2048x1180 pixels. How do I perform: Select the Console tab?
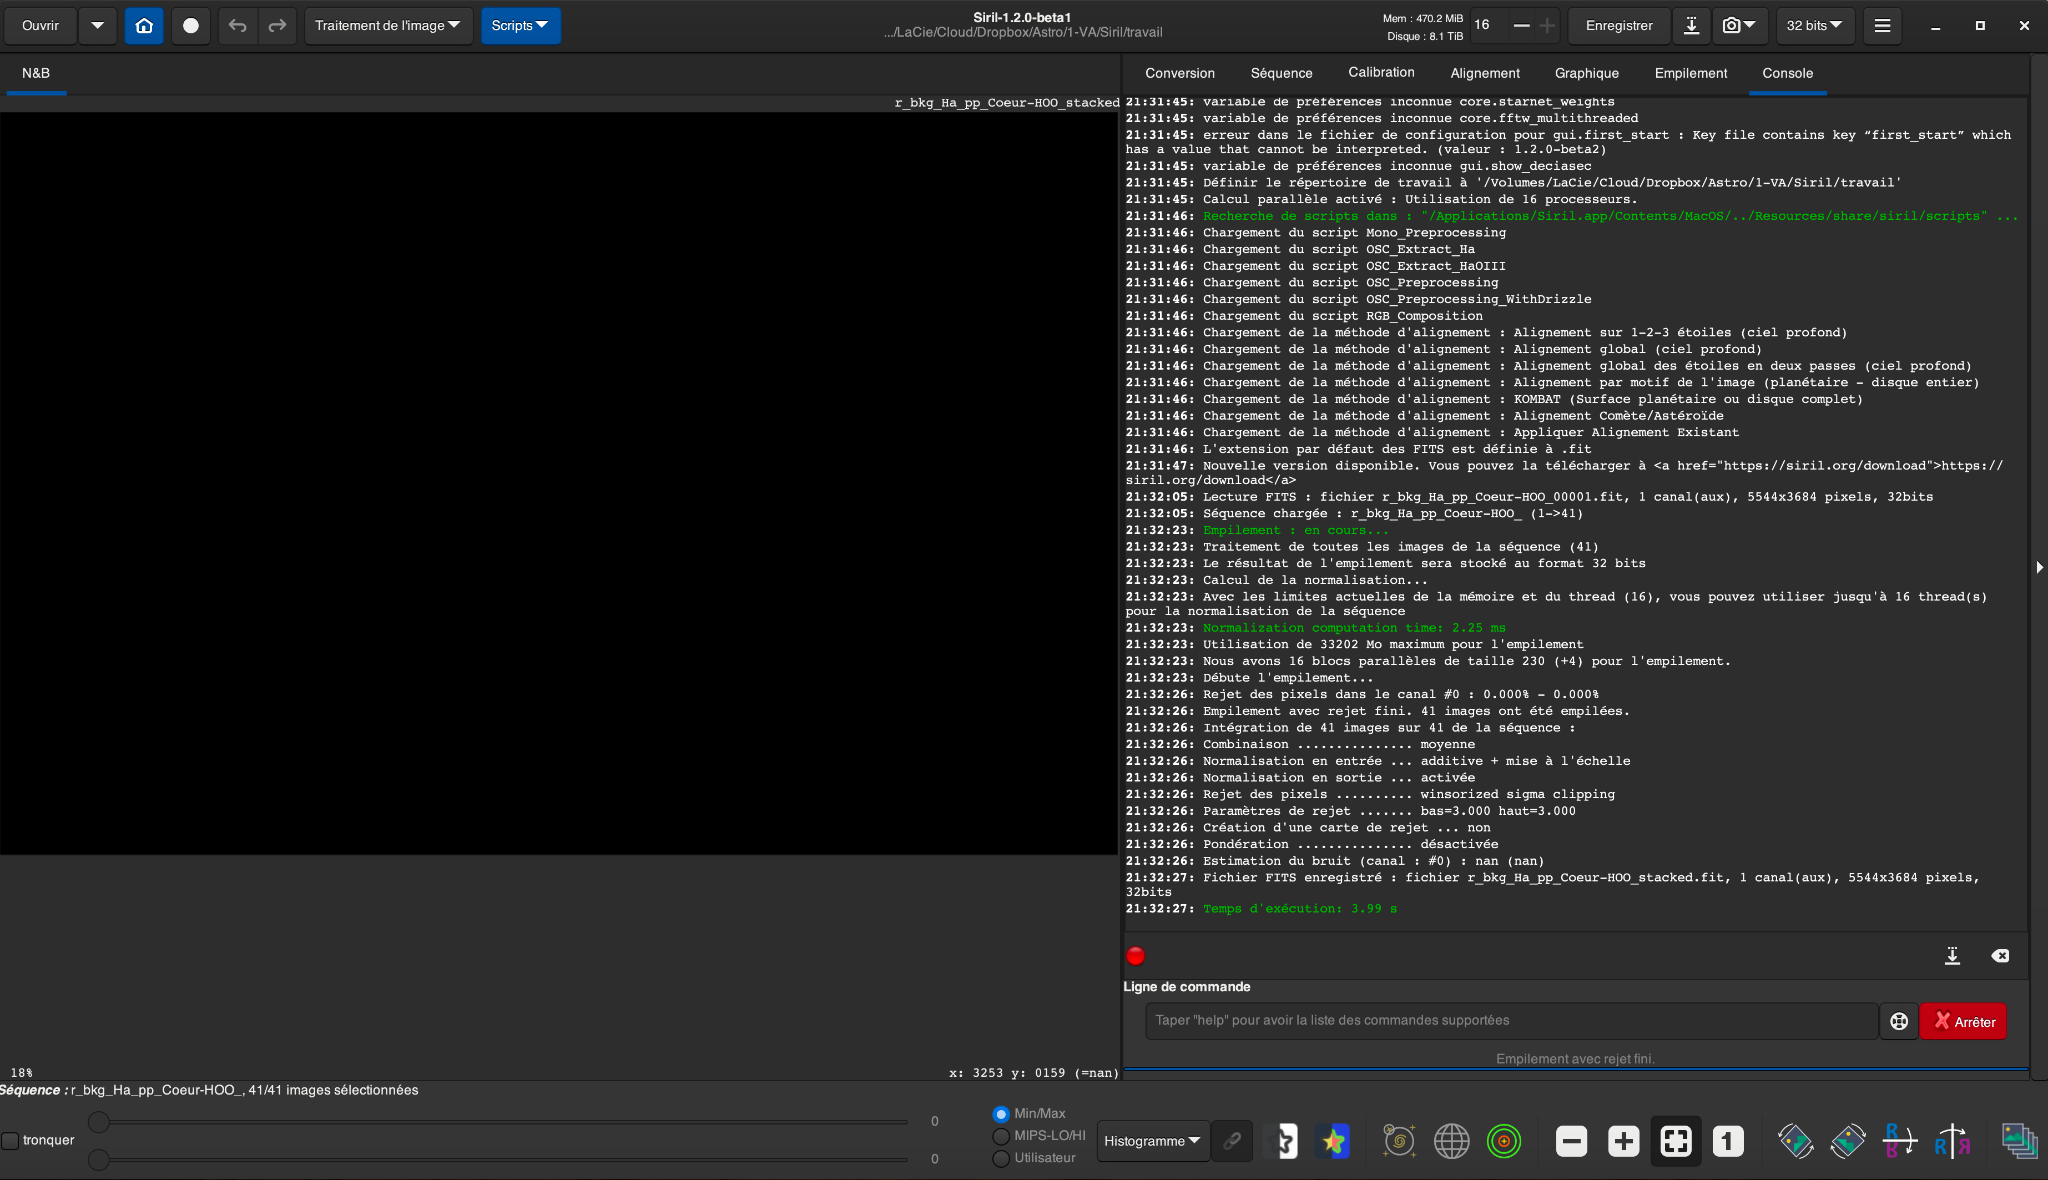pyautogui.click(x=1787, y=73)
